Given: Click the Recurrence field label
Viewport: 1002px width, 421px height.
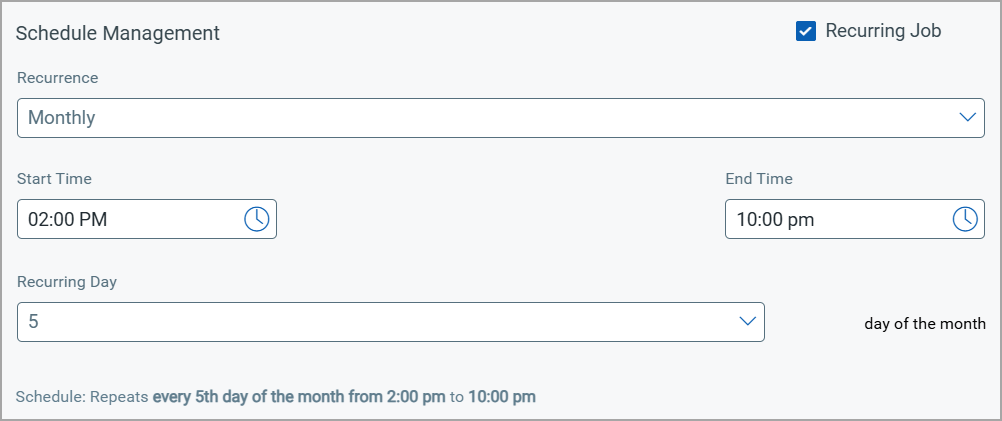Looking at the screenshot, I should 58,78.
